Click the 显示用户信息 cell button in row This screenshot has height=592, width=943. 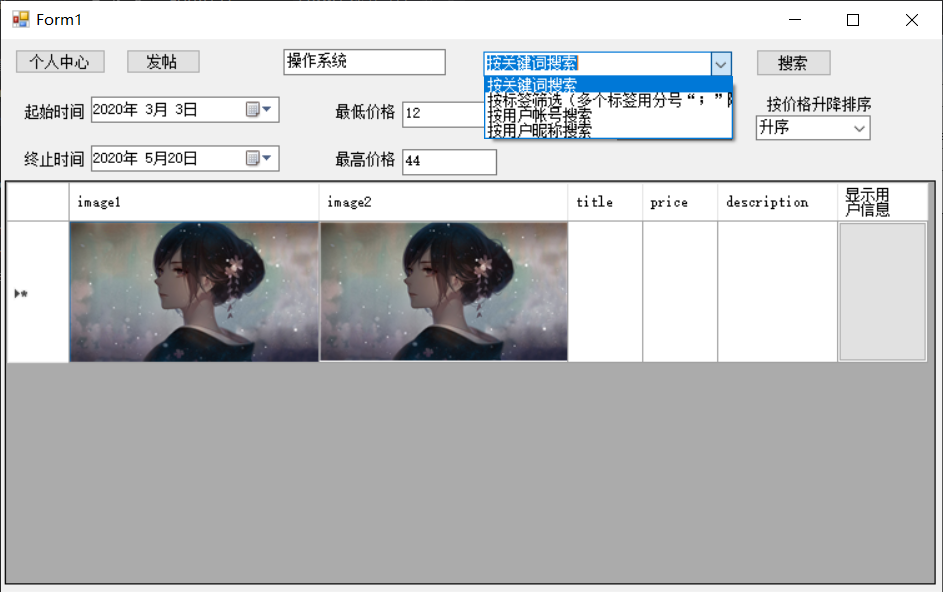coord(882,292)
